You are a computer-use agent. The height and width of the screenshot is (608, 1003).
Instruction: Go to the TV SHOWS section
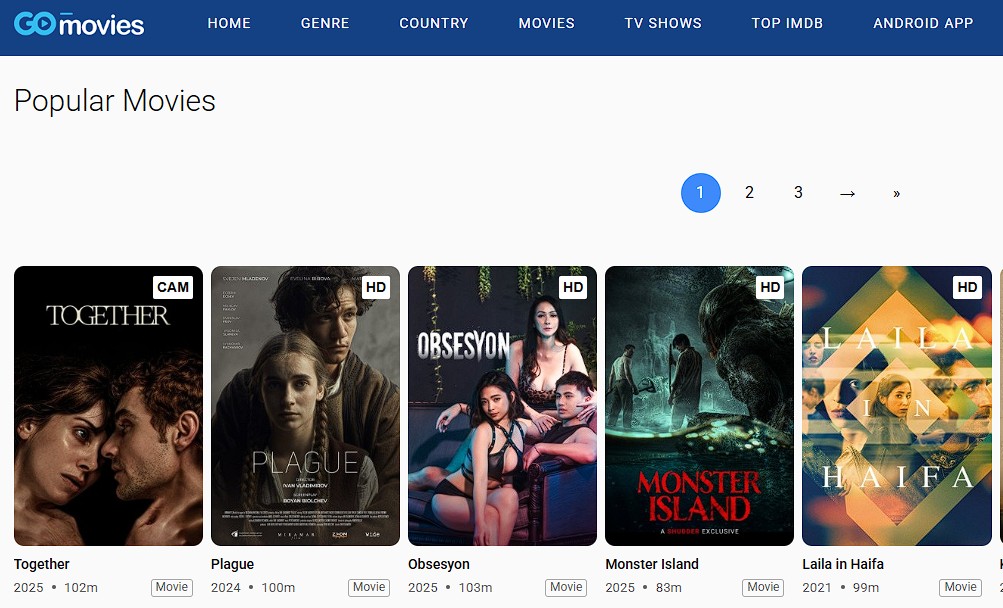pos(663,23)
